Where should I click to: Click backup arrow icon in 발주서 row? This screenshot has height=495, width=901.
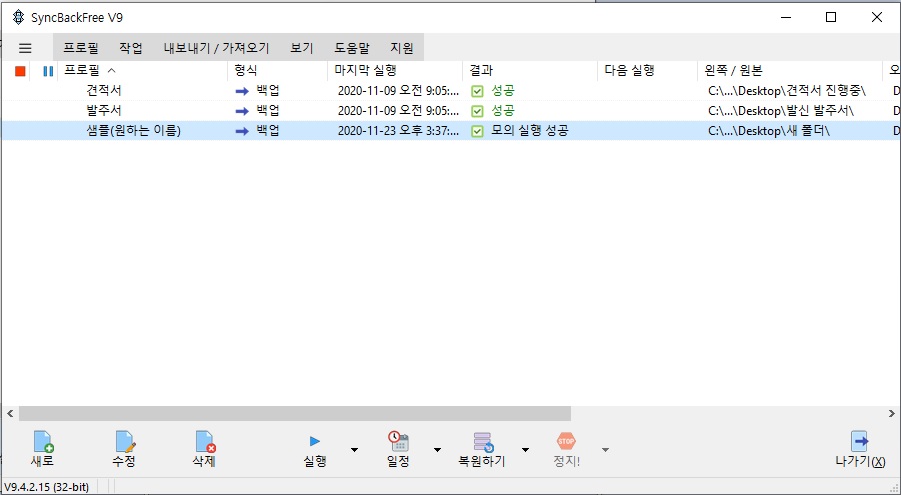pos(242,111)
